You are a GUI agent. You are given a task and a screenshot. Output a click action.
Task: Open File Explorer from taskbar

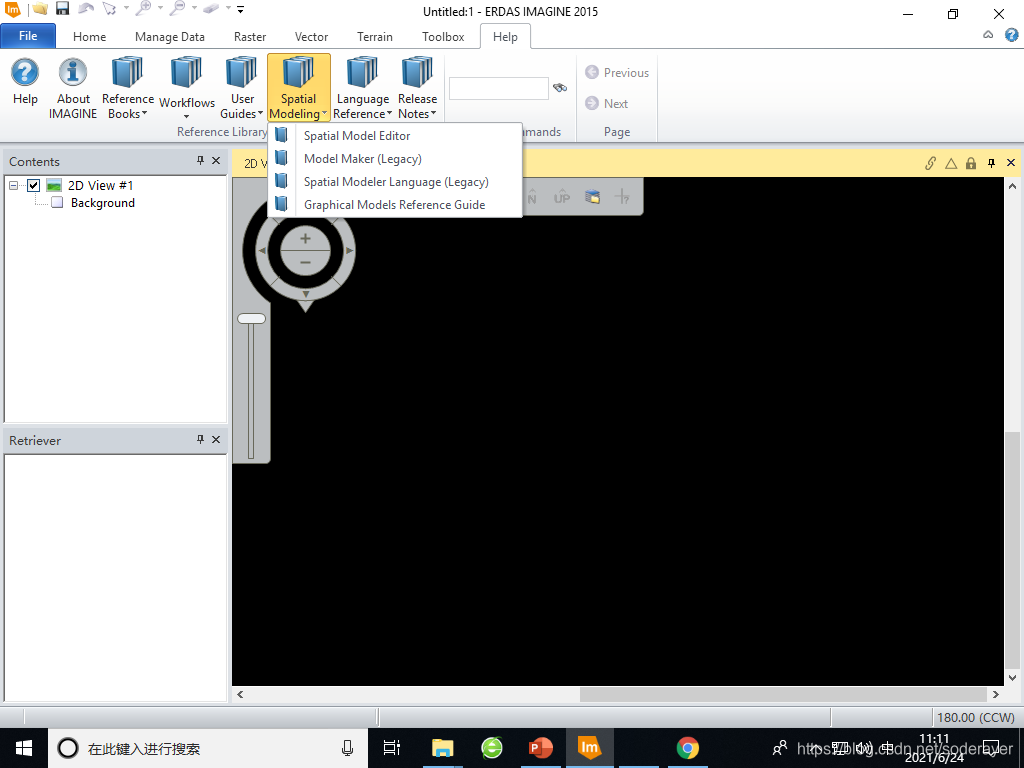pos(442,748)
